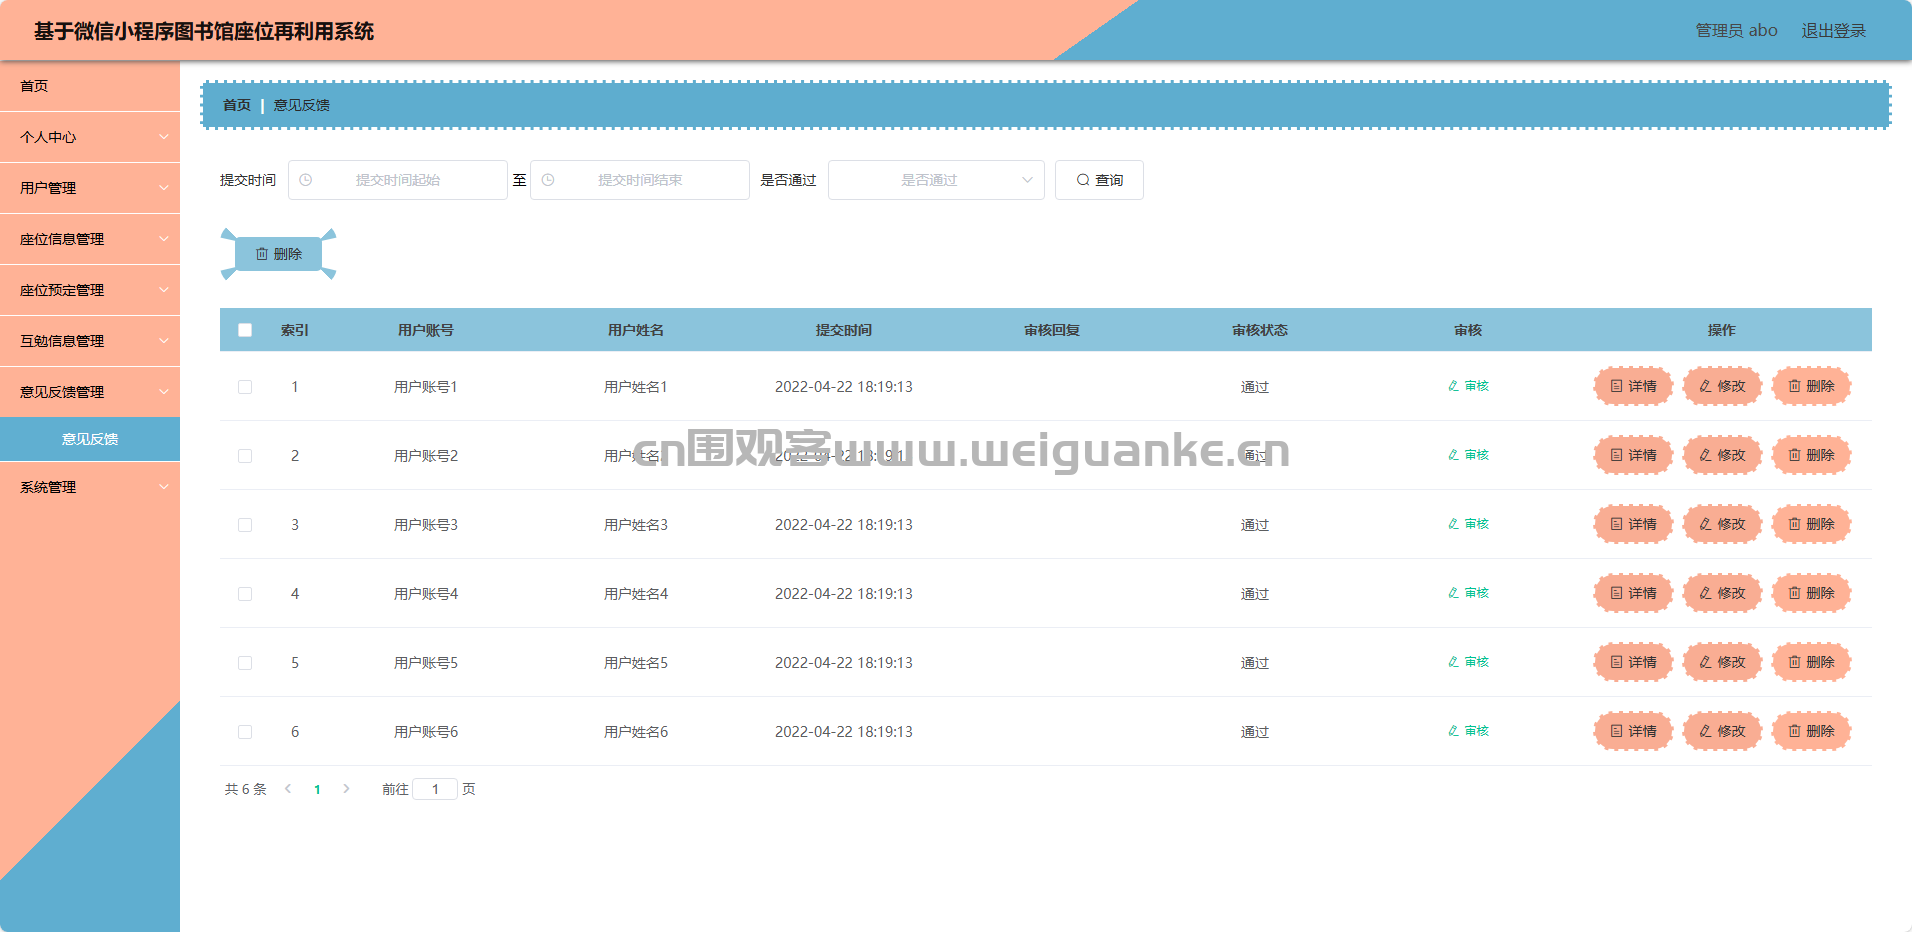
Task: Click the 退出登录 logout link
Action: [x=1834, y=30]
